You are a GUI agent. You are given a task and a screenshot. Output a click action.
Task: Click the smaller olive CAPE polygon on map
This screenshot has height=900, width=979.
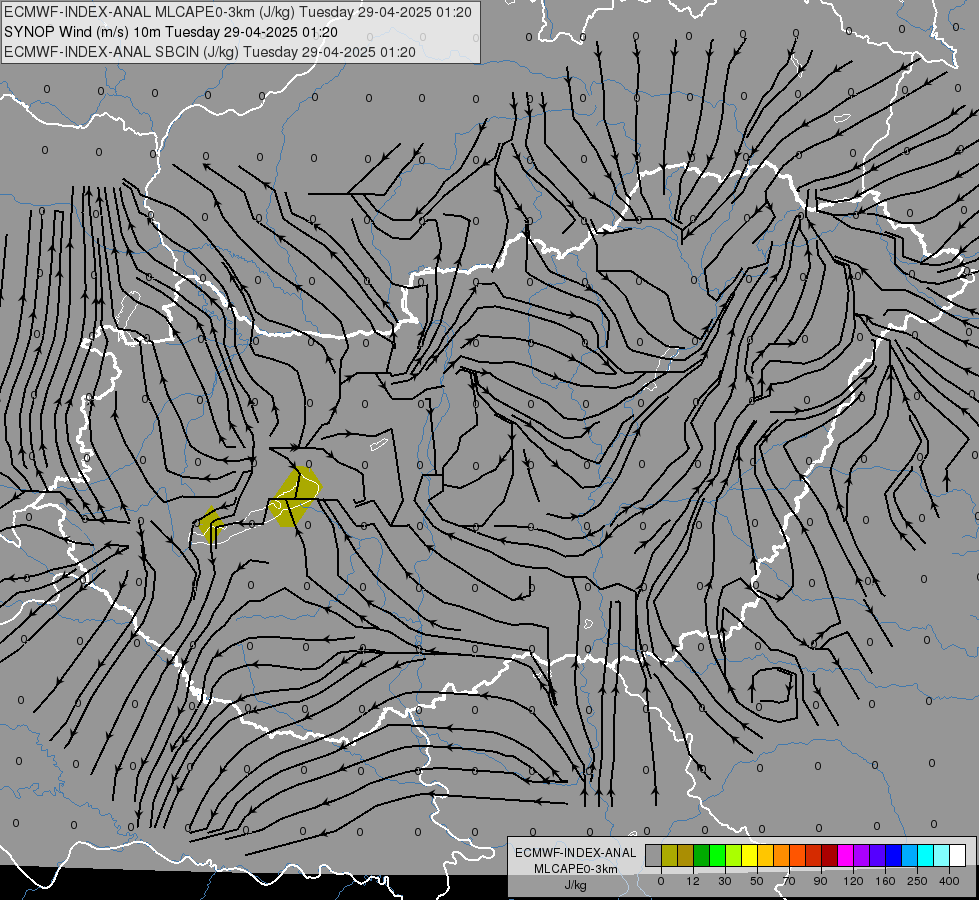coord(211,525)
